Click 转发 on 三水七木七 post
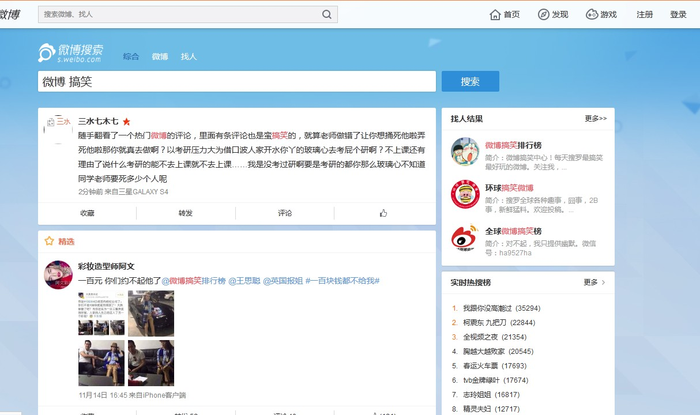Image resolution: width=700 pixels, height=415 pixels. pos(186,213)
